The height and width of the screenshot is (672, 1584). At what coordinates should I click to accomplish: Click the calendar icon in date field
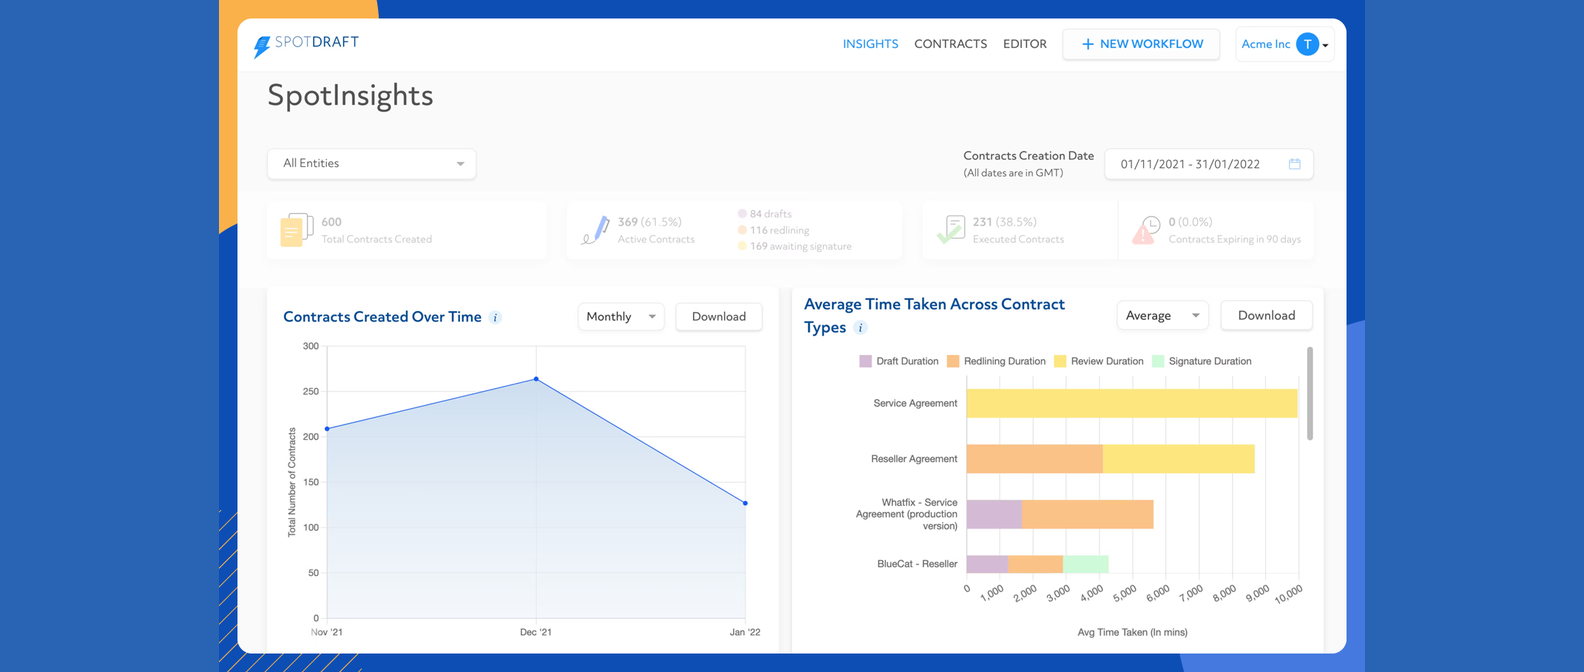pyautogui.click(x=1295, y=164)
